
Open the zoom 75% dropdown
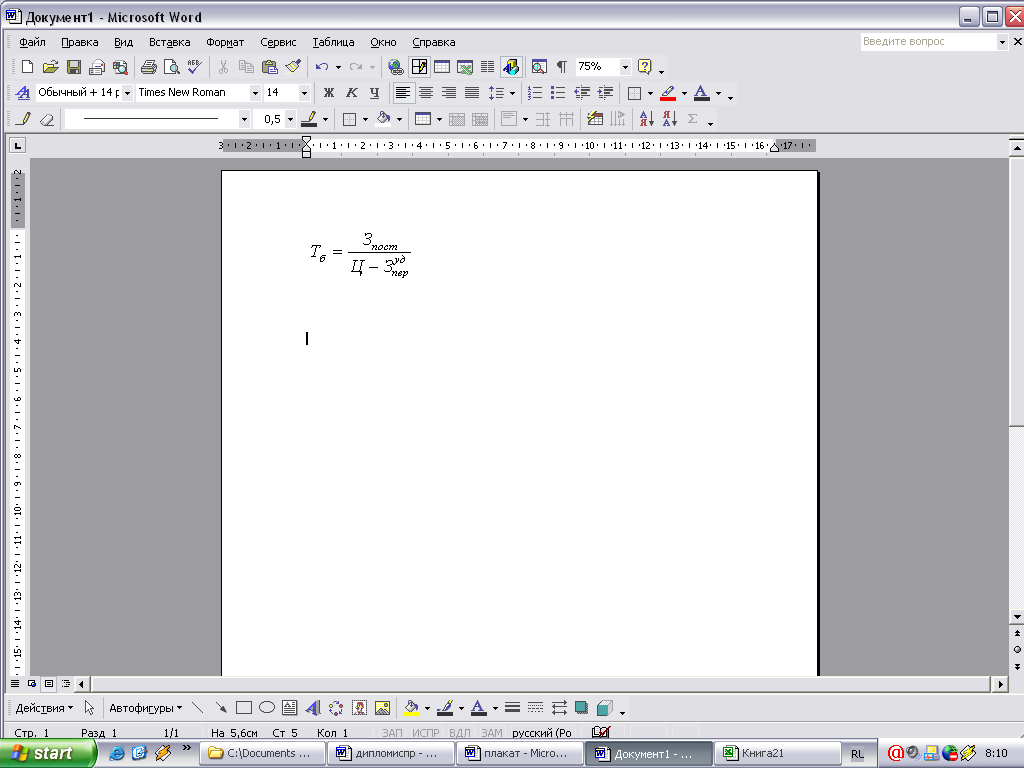[x=625, y=67]
